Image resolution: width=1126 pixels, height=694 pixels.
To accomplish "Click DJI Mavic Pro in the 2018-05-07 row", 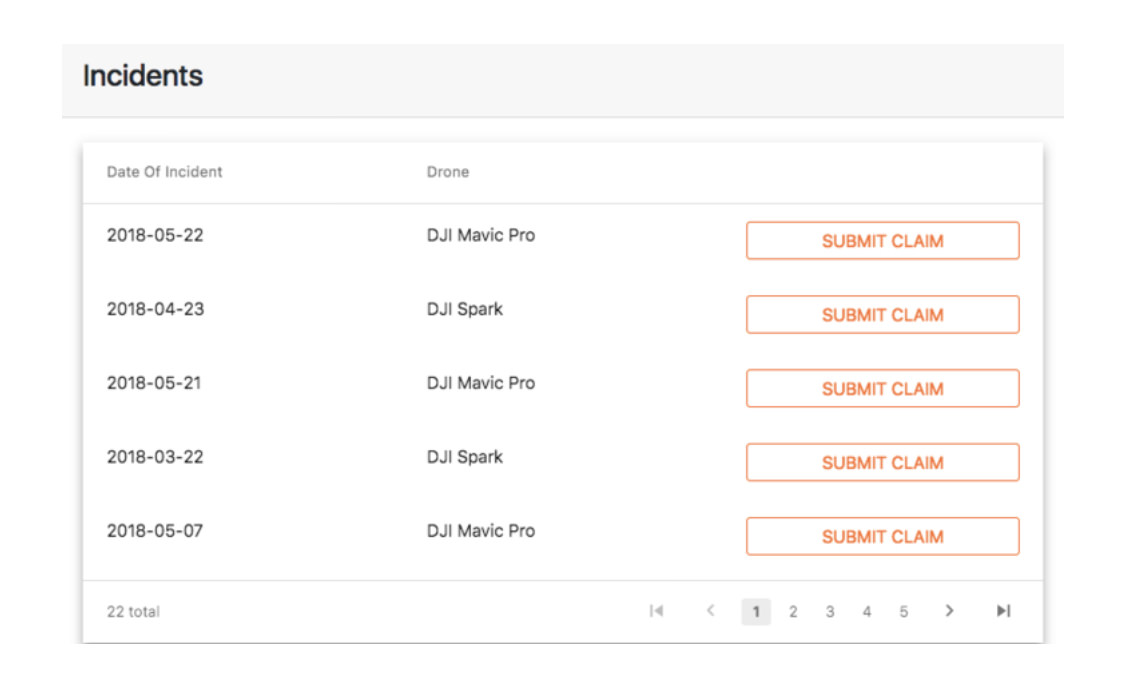I will (x=480, y=531).
